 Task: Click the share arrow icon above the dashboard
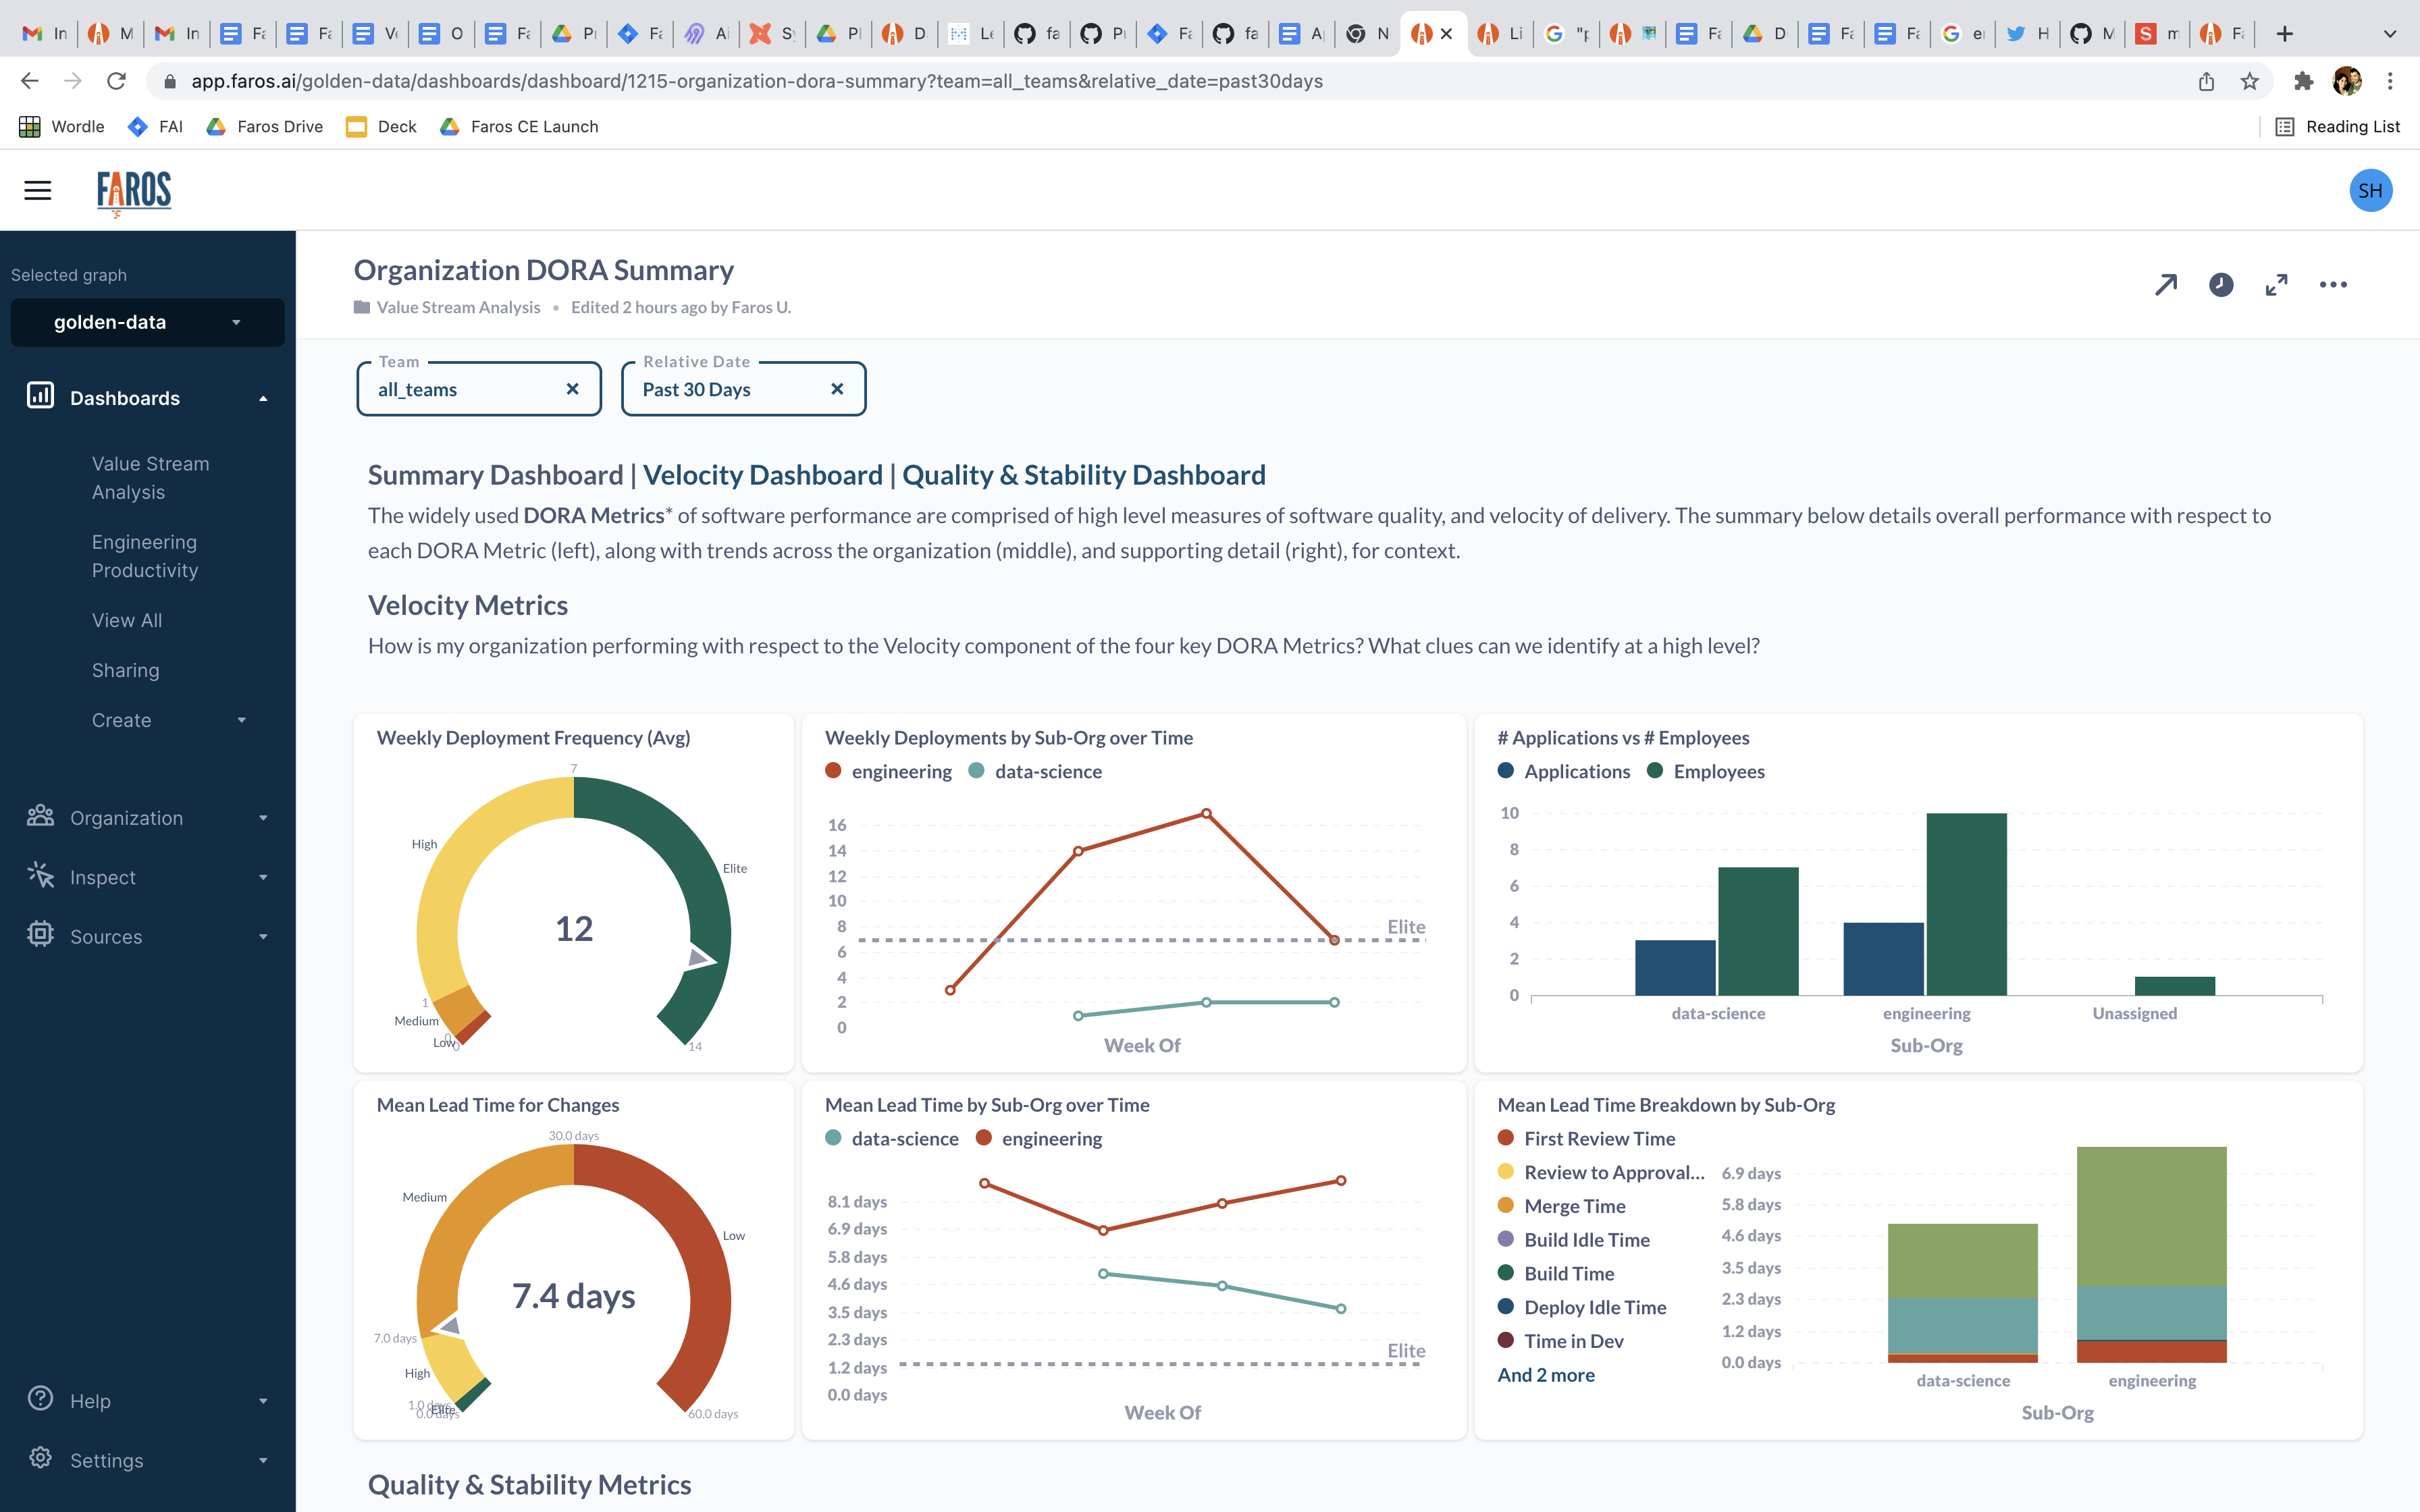(x=2166, y=284)
